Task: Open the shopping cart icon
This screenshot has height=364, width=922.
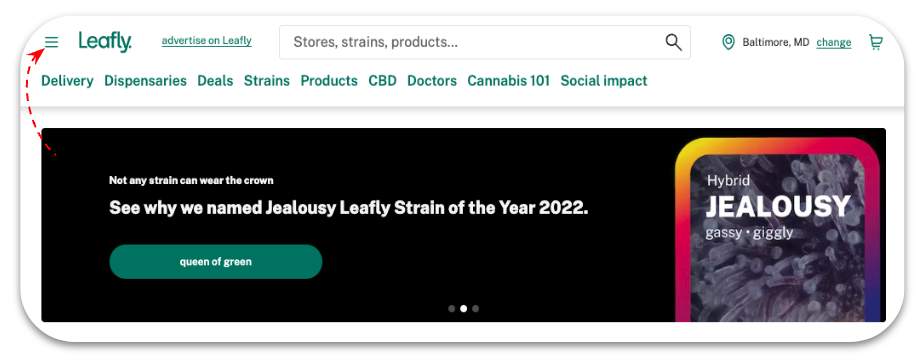Action: click(876, 42)
